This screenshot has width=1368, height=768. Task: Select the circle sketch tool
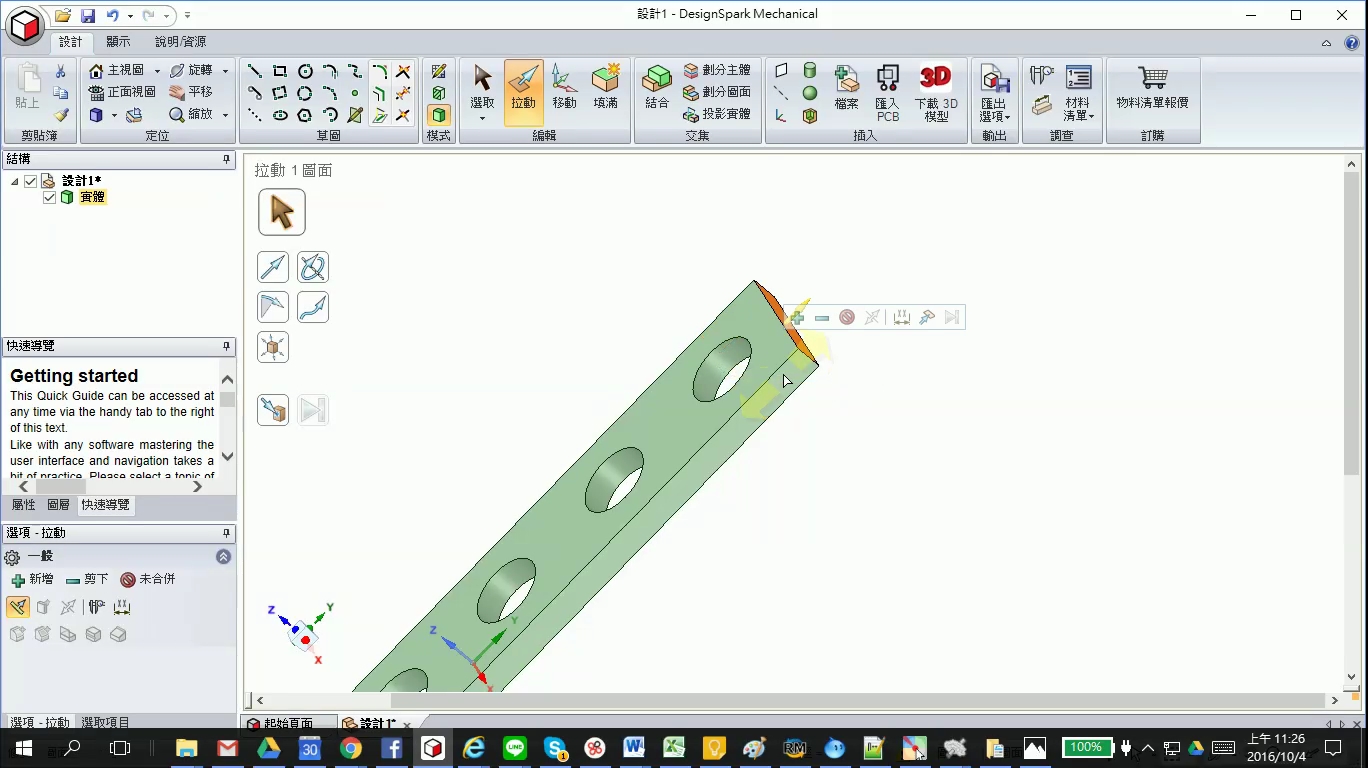[305, 71]
